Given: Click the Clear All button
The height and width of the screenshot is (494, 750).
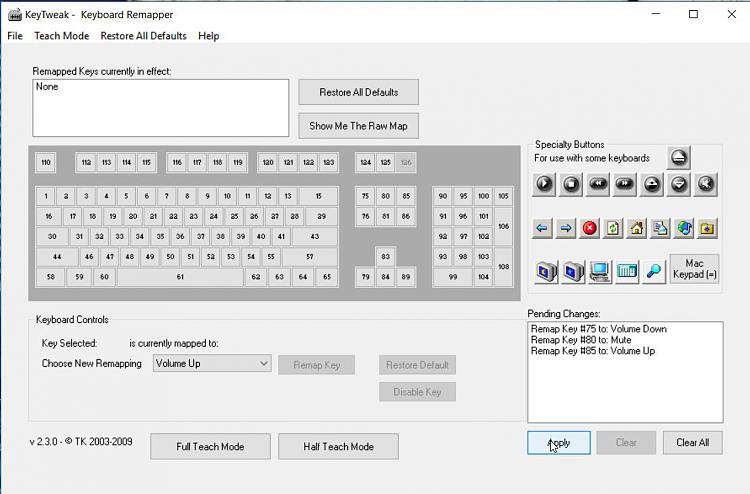Looking at the screenshot, I should point(693,443).
